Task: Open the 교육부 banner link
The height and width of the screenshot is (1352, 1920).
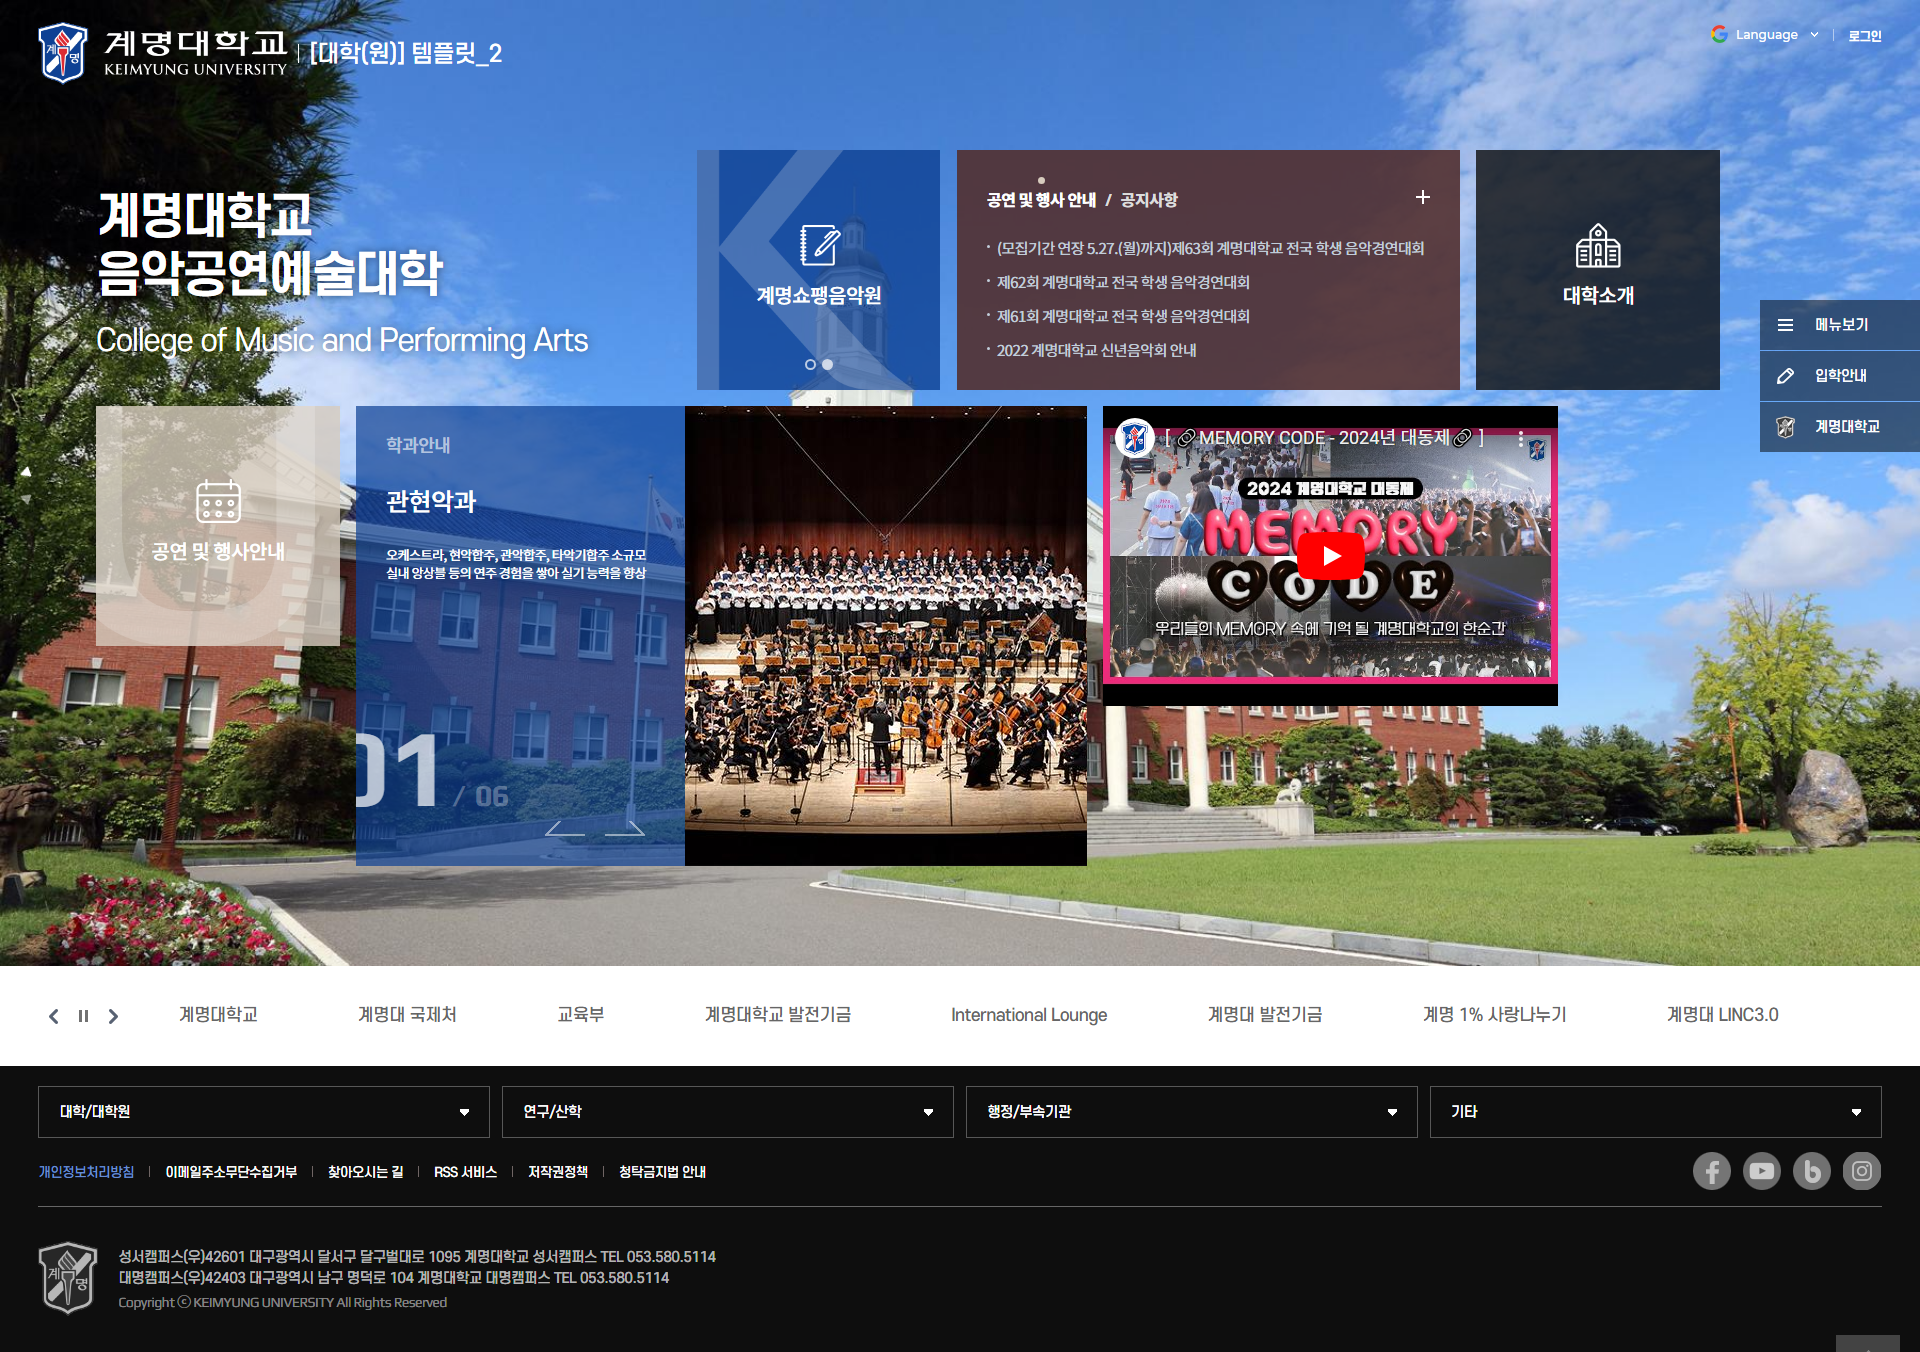Action: (581, 1015)
